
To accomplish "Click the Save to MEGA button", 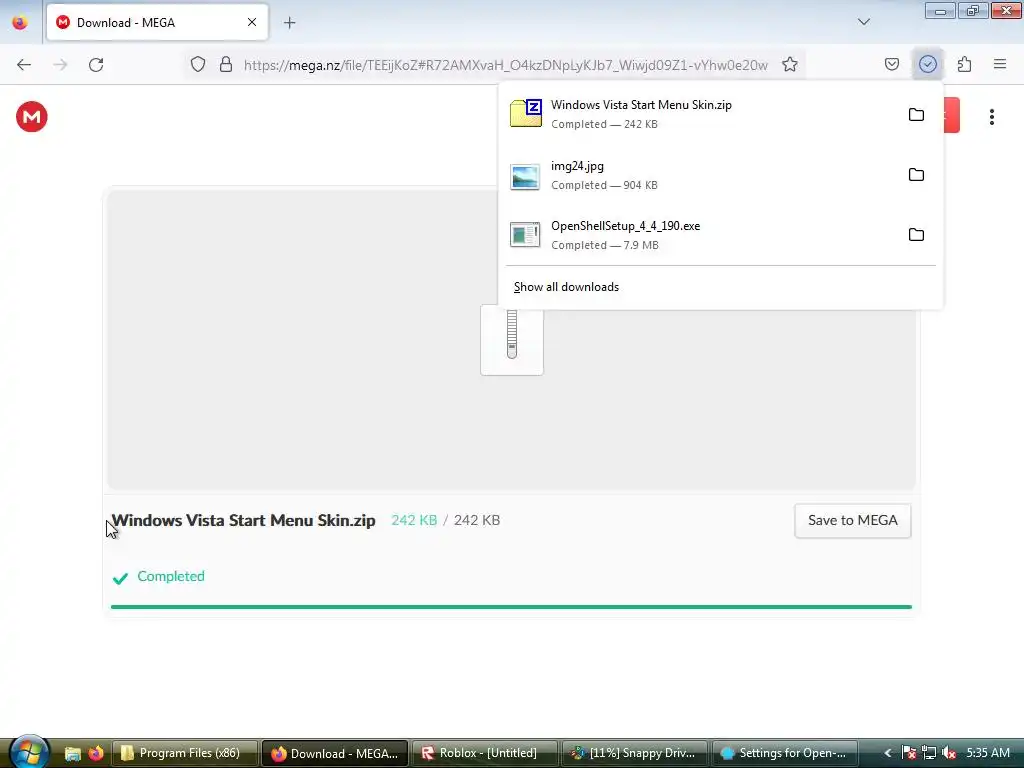I will 852,520.
